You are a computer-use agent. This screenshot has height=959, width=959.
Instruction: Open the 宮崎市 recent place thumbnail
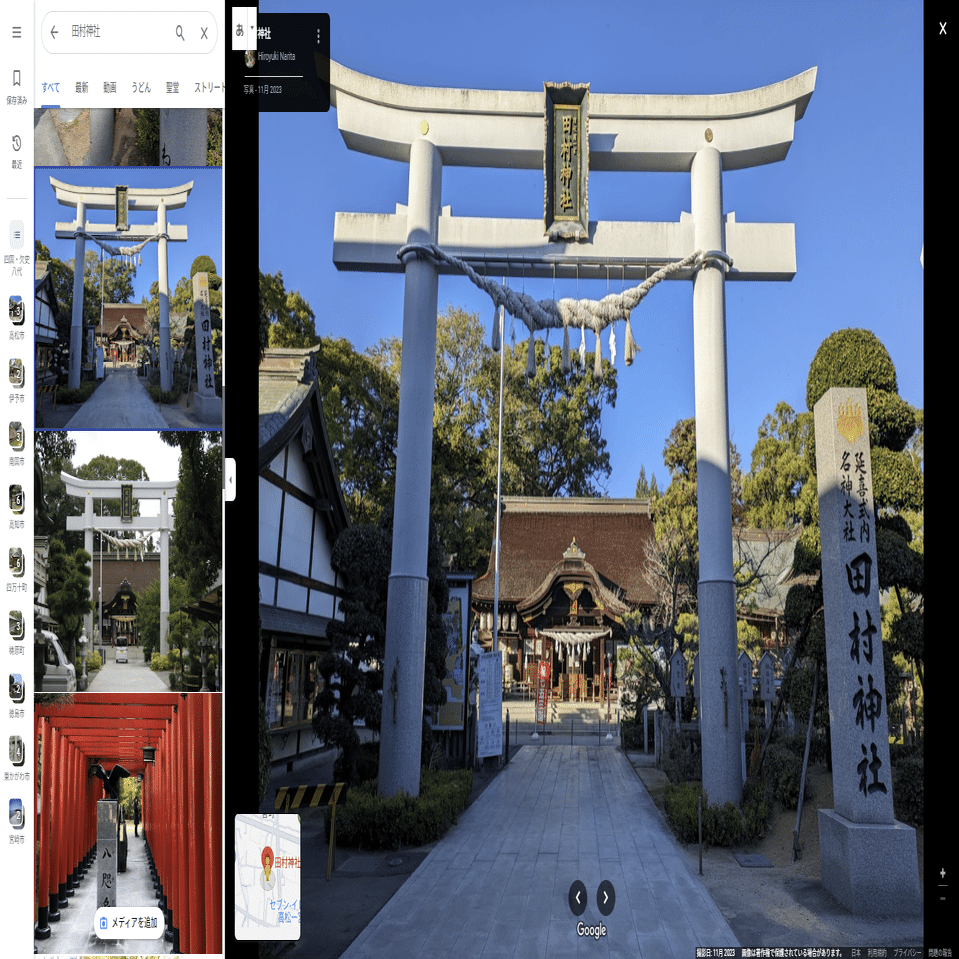point(17,814)
